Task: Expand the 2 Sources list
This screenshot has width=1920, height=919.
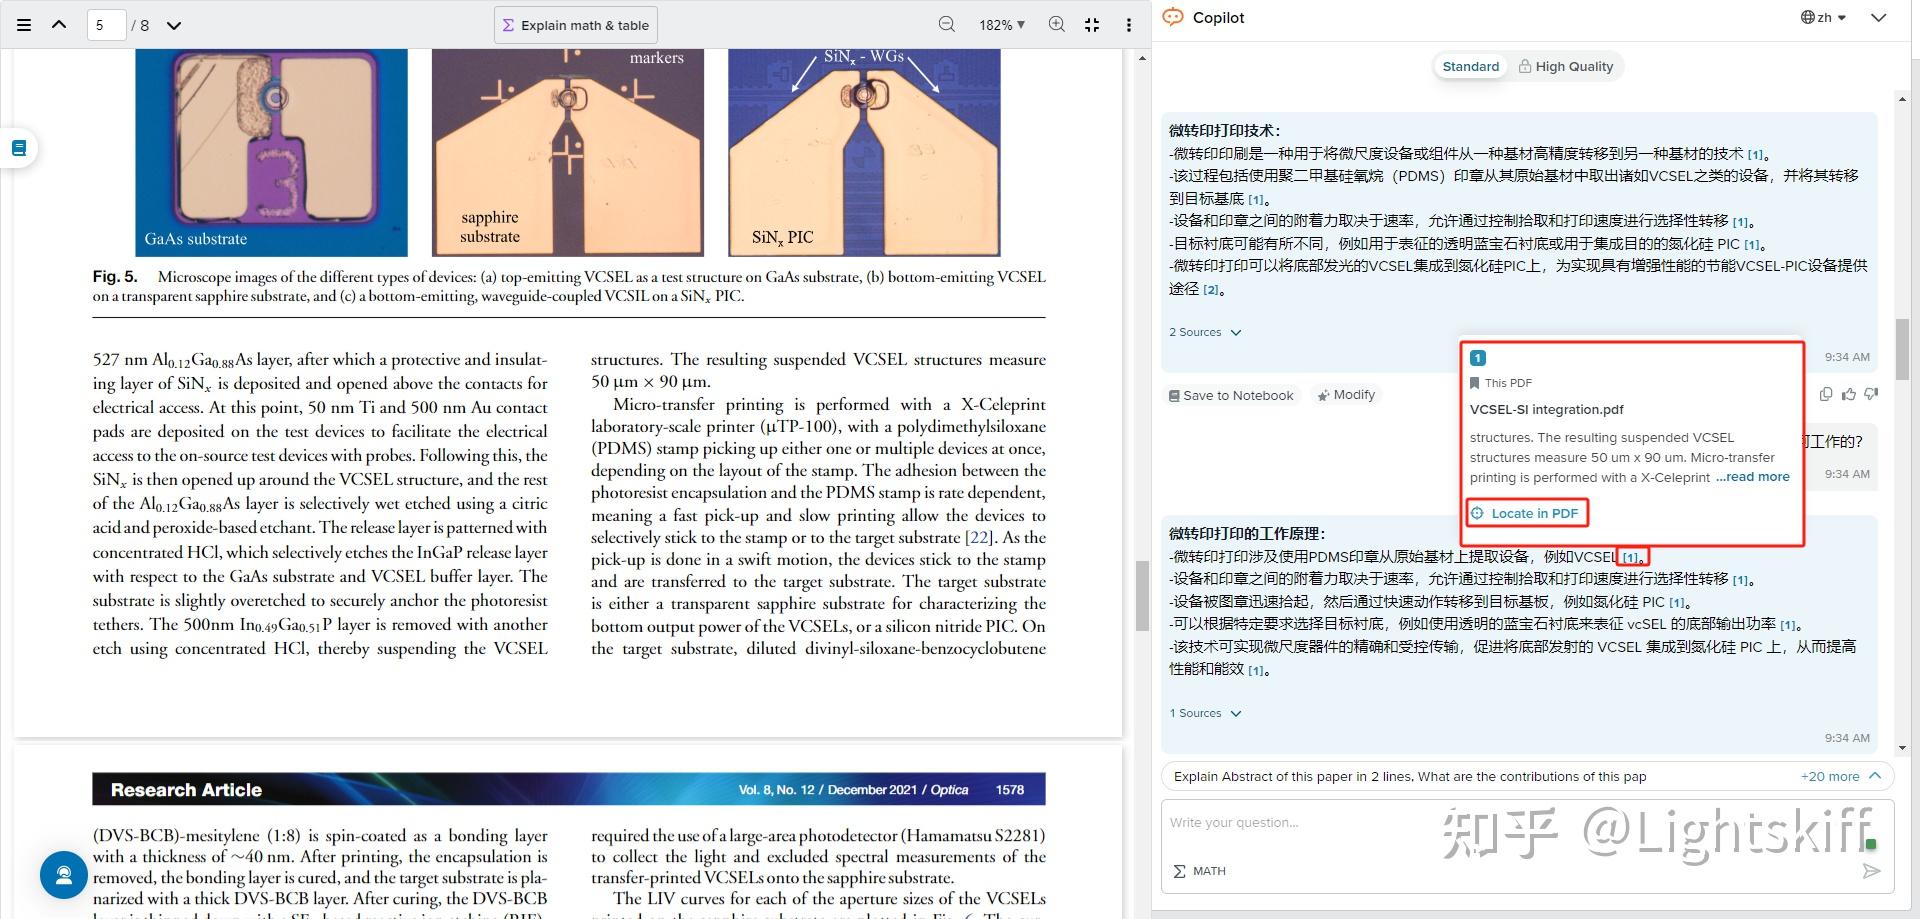Action: click(x=1205, y=331)
